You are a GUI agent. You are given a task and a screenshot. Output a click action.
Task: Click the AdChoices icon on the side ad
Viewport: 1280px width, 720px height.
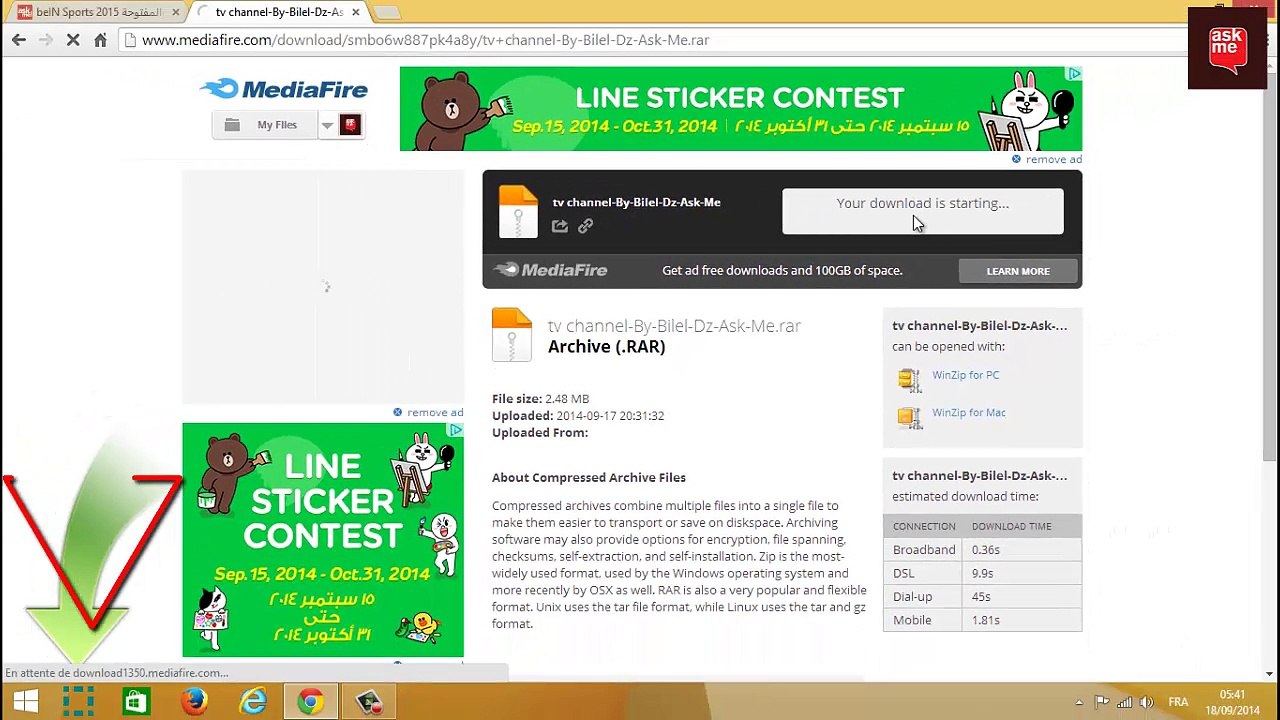(456, 430)
